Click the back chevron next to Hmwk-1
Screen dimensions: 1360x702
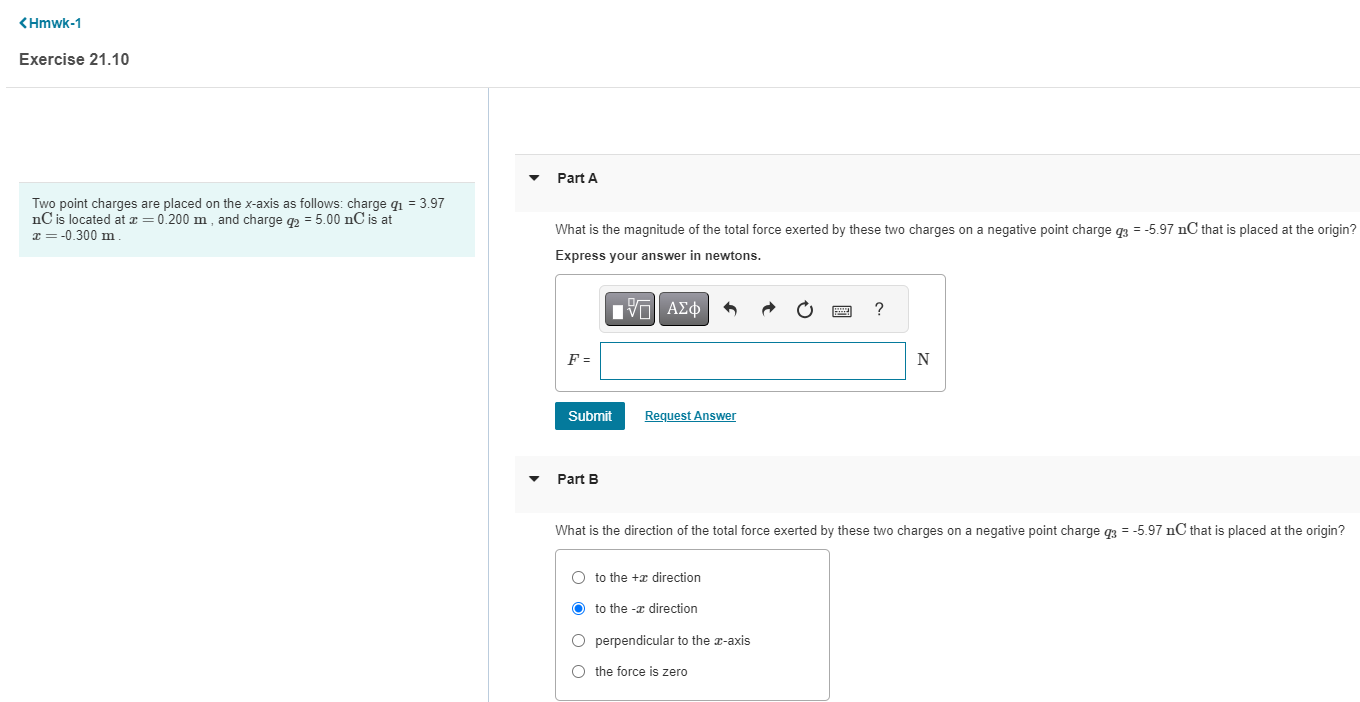22,22
